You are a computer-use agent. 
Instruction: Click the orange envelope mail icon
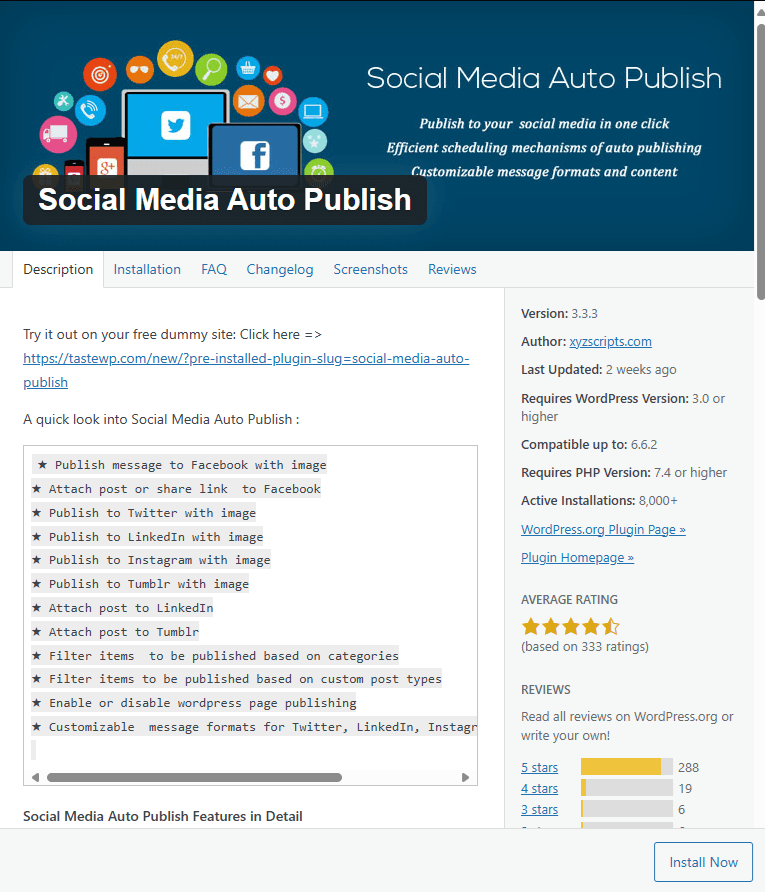click(249, 101)
